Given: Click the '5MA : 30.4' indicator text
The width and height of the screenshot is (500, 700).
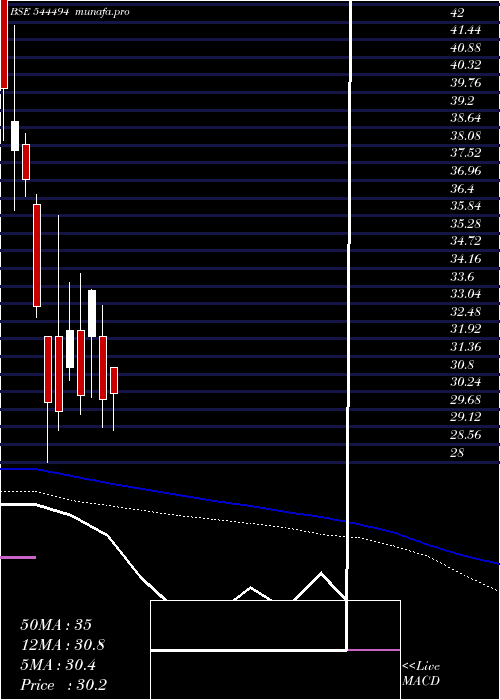Looking at the screenshot, I should 58,665.
